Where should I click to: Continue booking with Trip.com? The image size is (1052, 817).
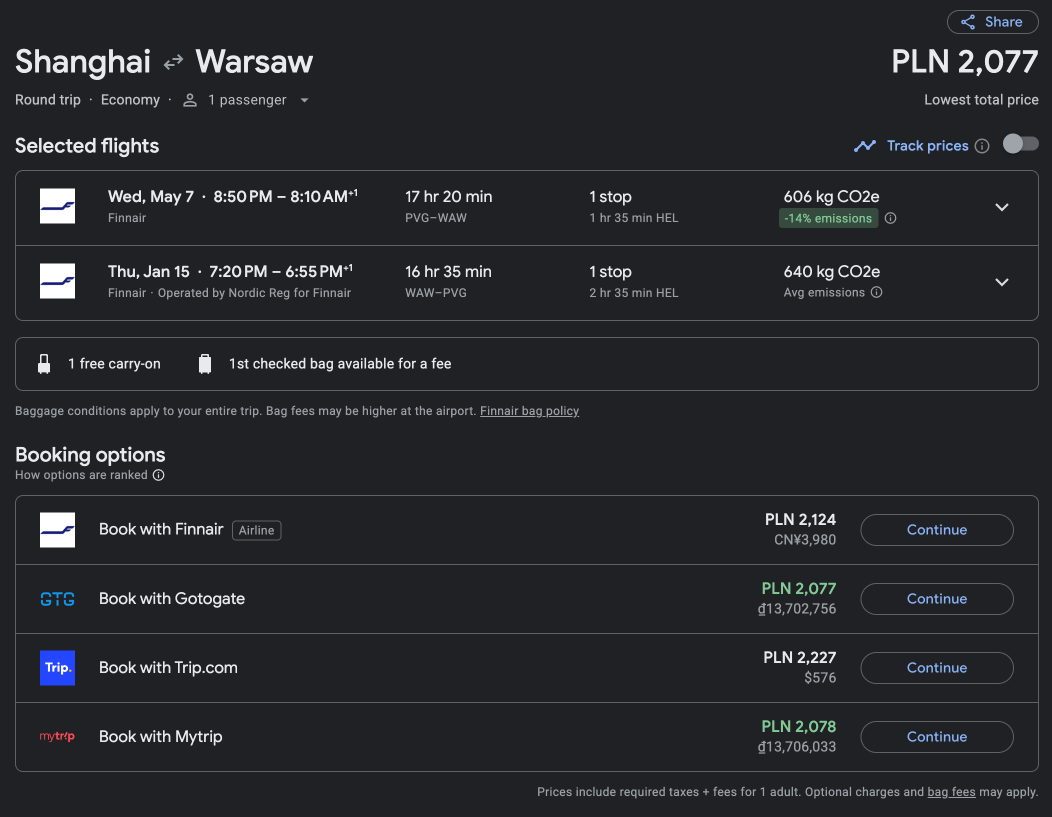click(937, 668)
